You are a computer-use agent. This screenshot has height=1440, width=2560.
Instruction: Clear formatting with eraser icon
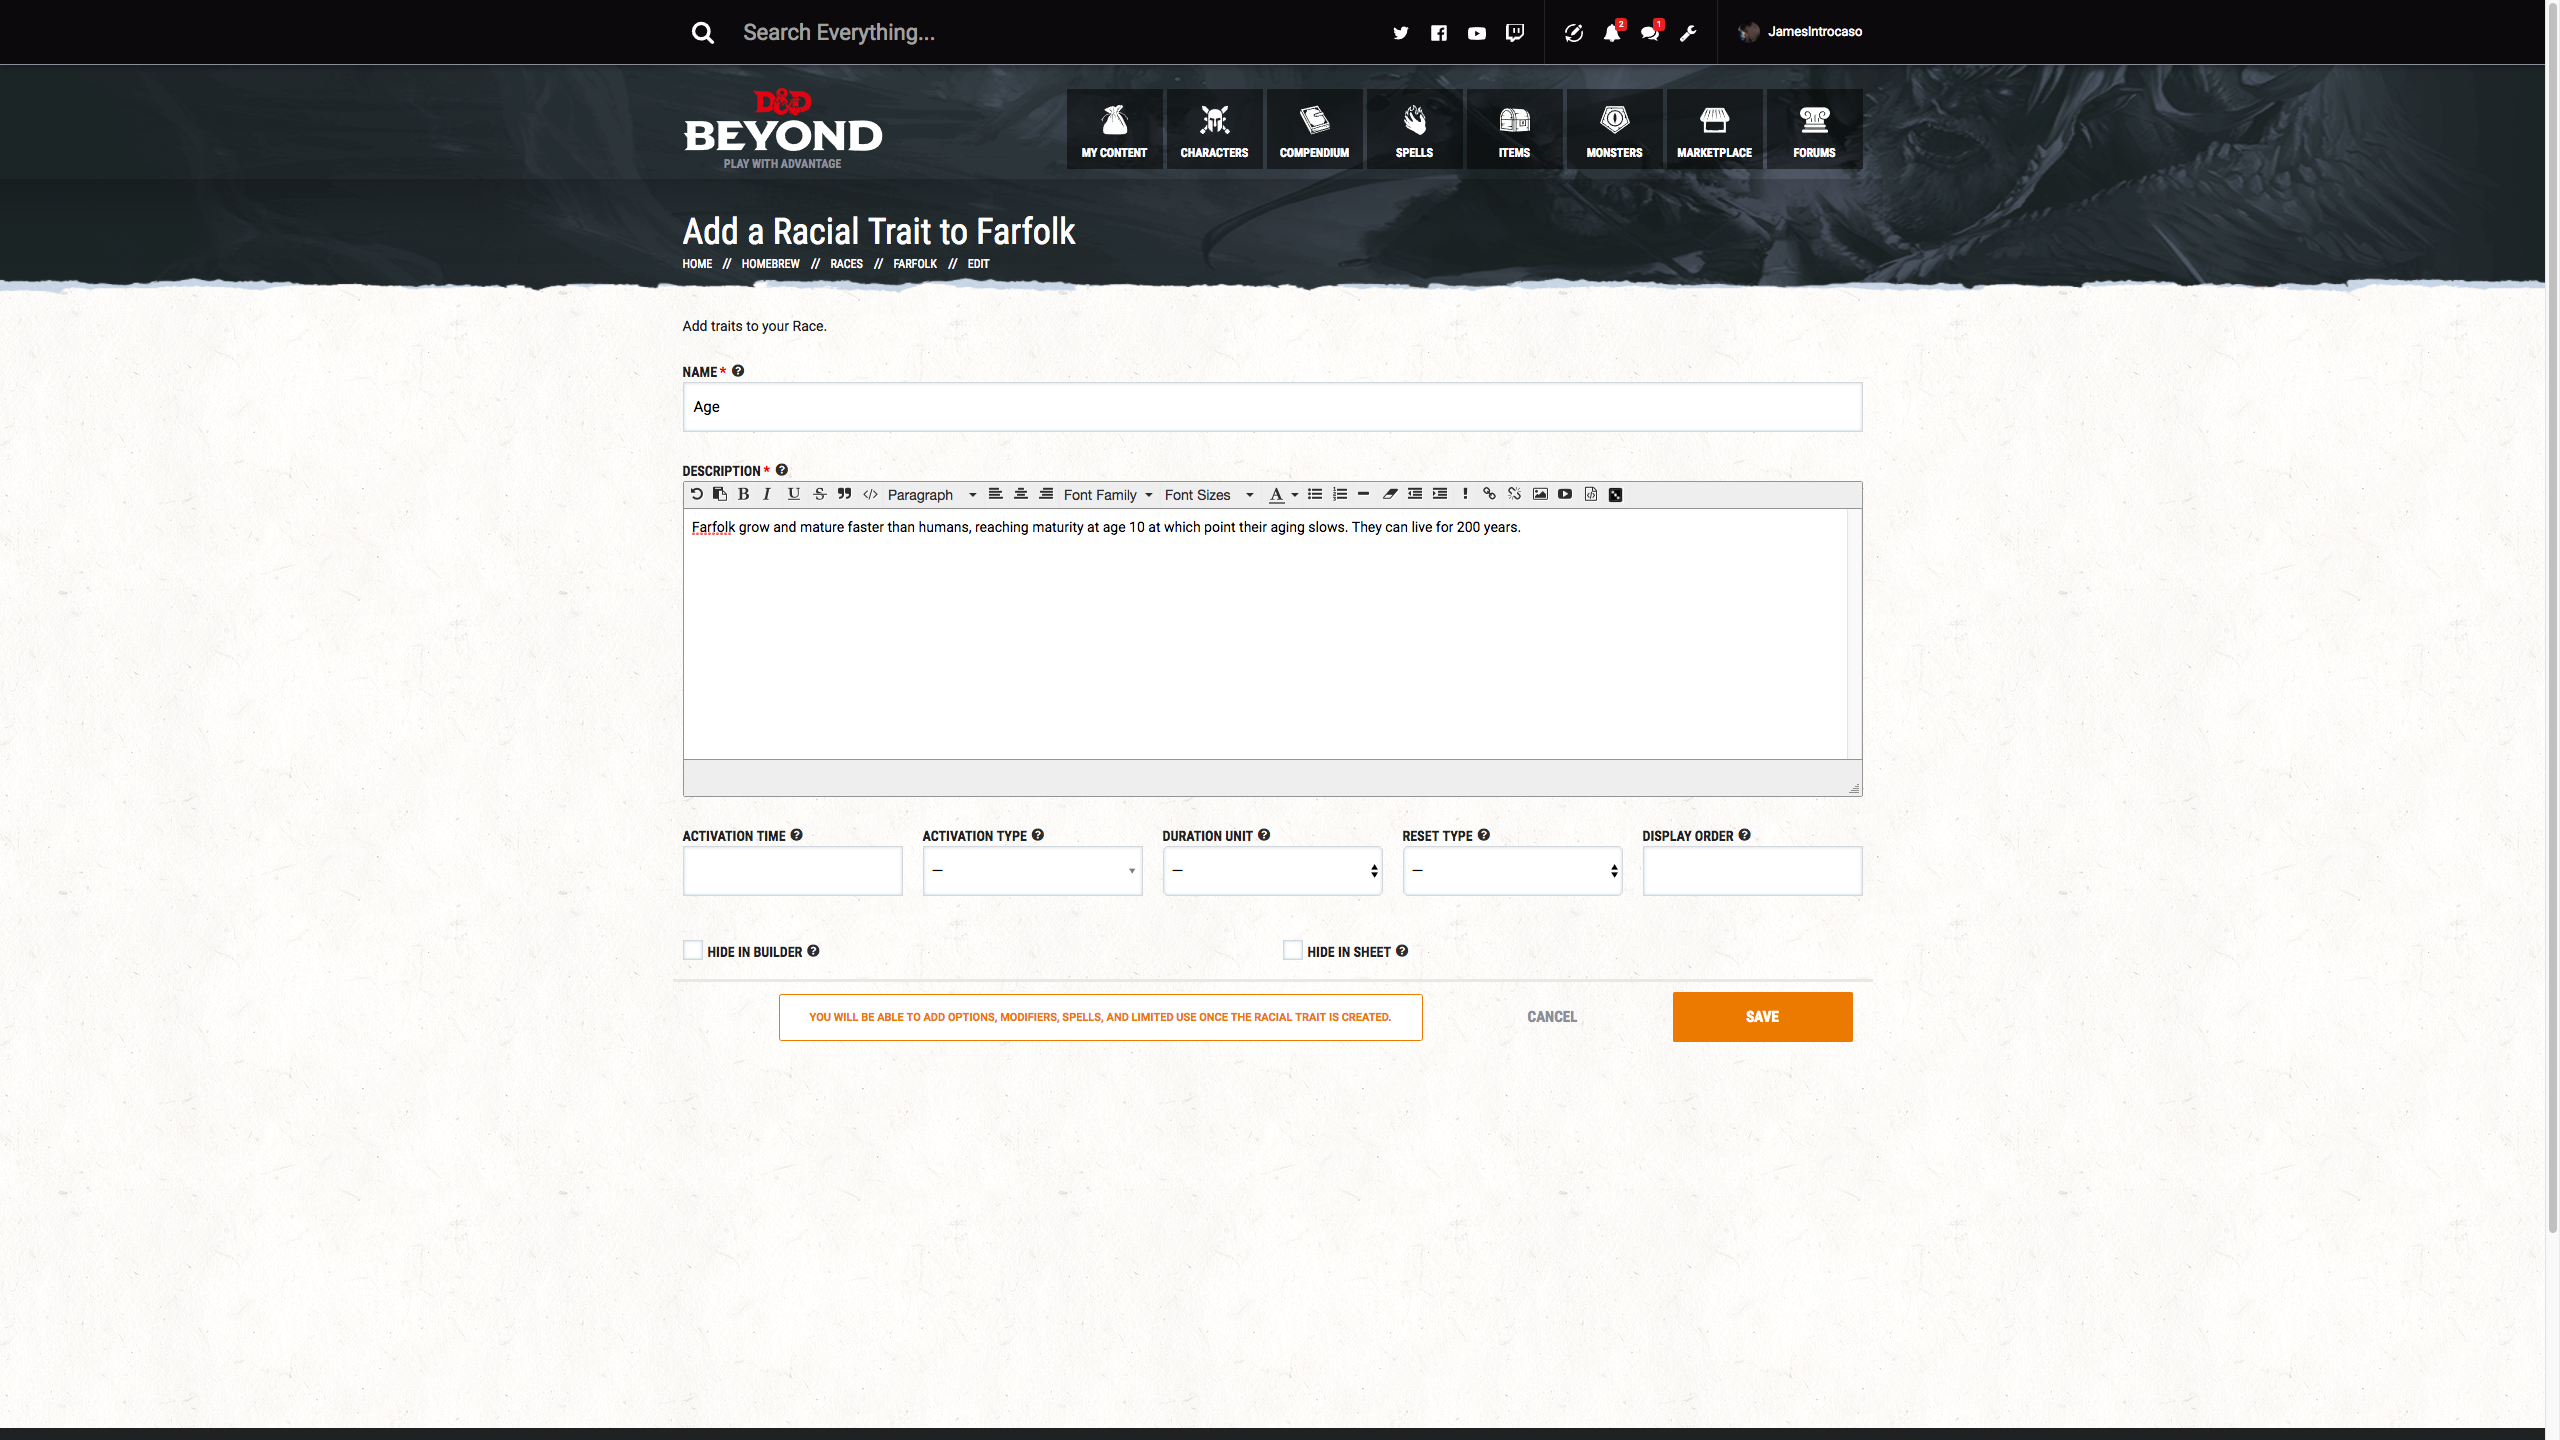pyautogui.click(x=1390, y=494)
